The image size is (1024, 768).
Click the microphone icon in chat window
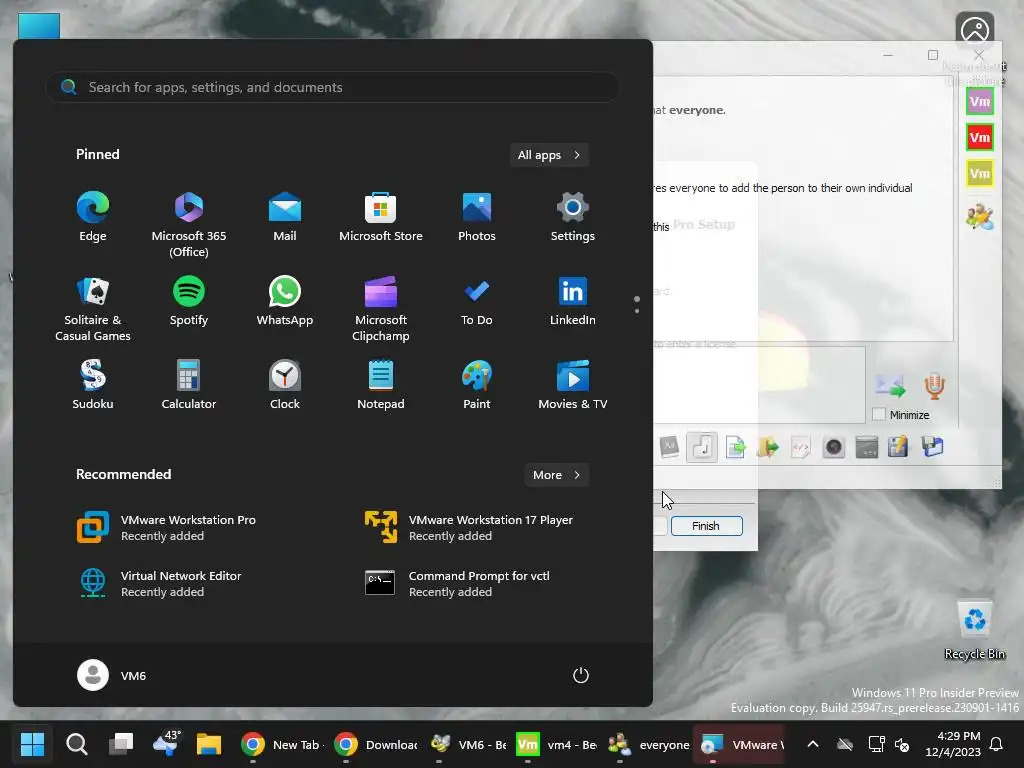click(x=934, y=386)
